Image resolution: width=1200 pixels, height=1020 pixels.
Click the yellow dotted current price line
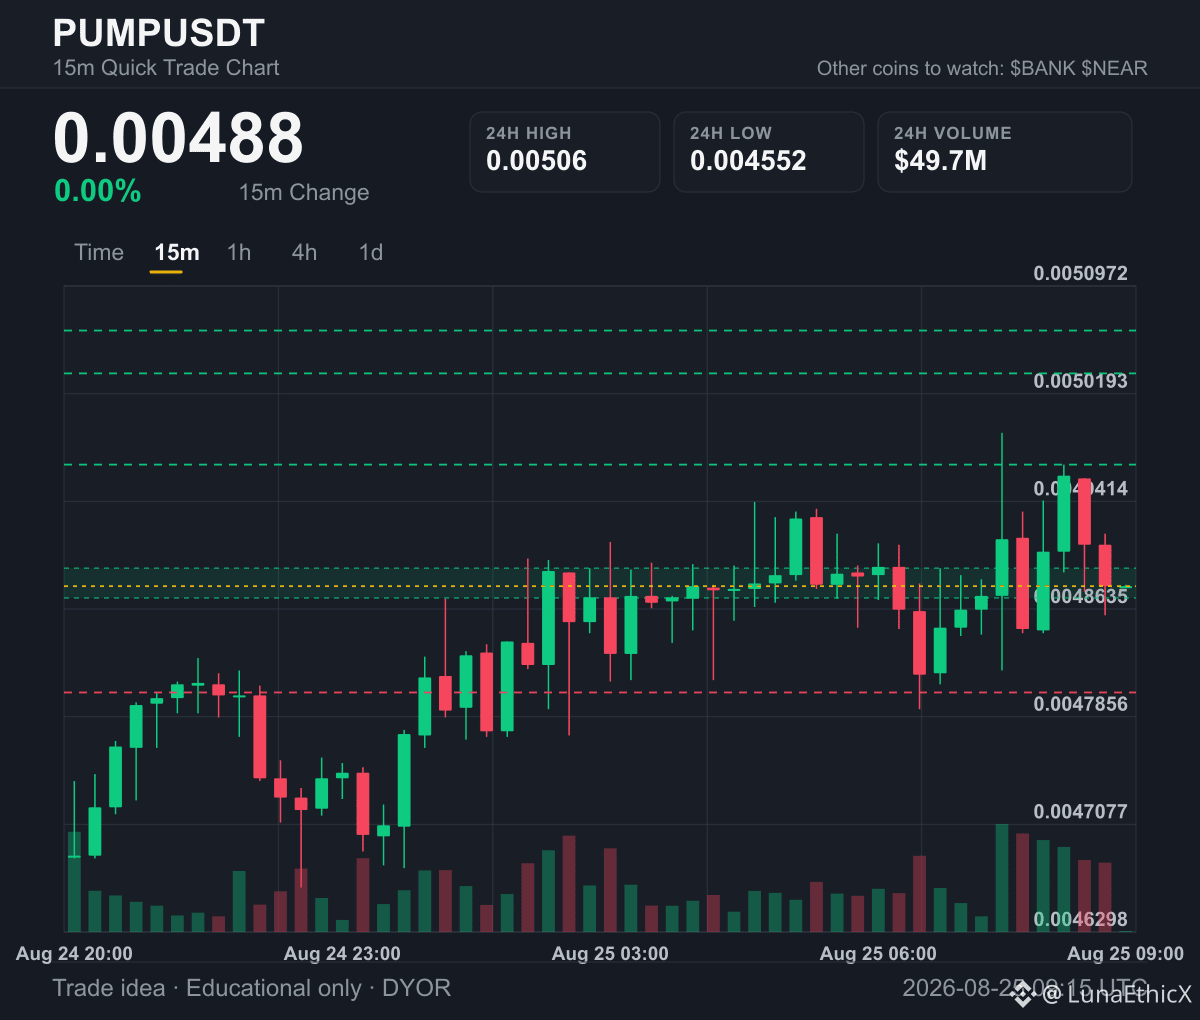pyautogui.click(x=600, y=586)
